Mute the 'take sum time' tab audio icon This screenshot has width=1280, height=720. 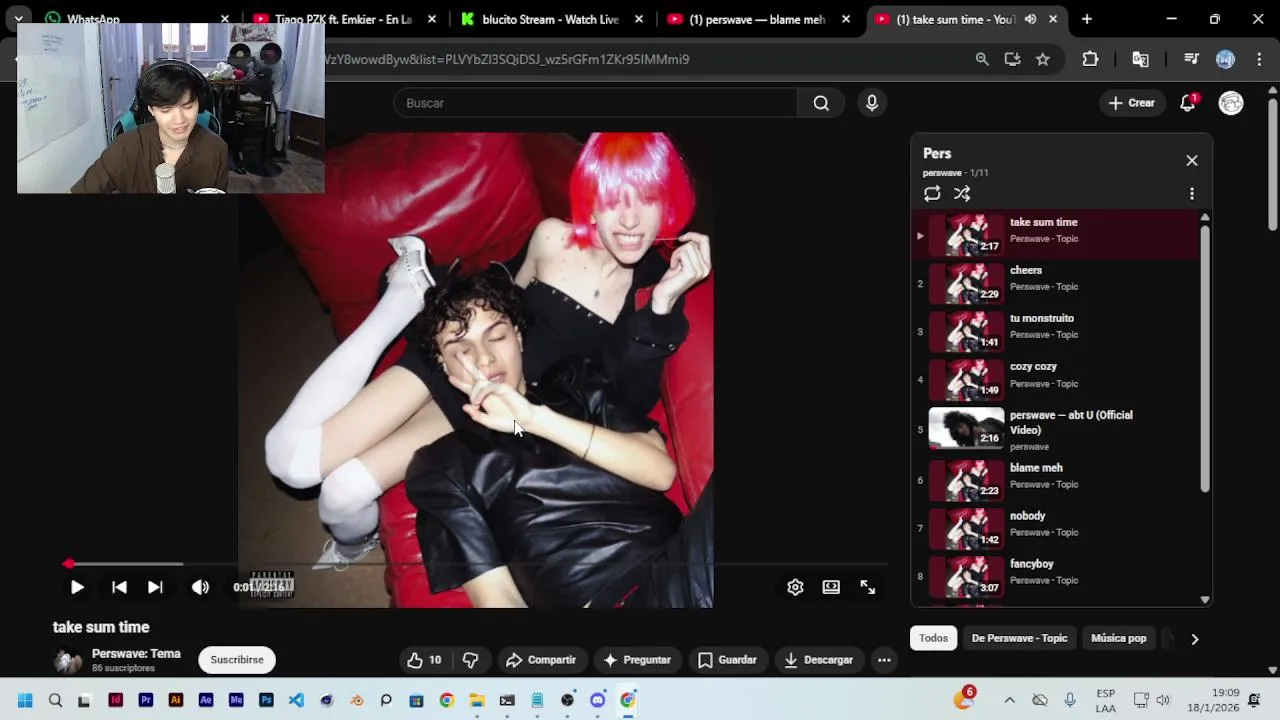pyautogui.click(x=1030, y=19)
